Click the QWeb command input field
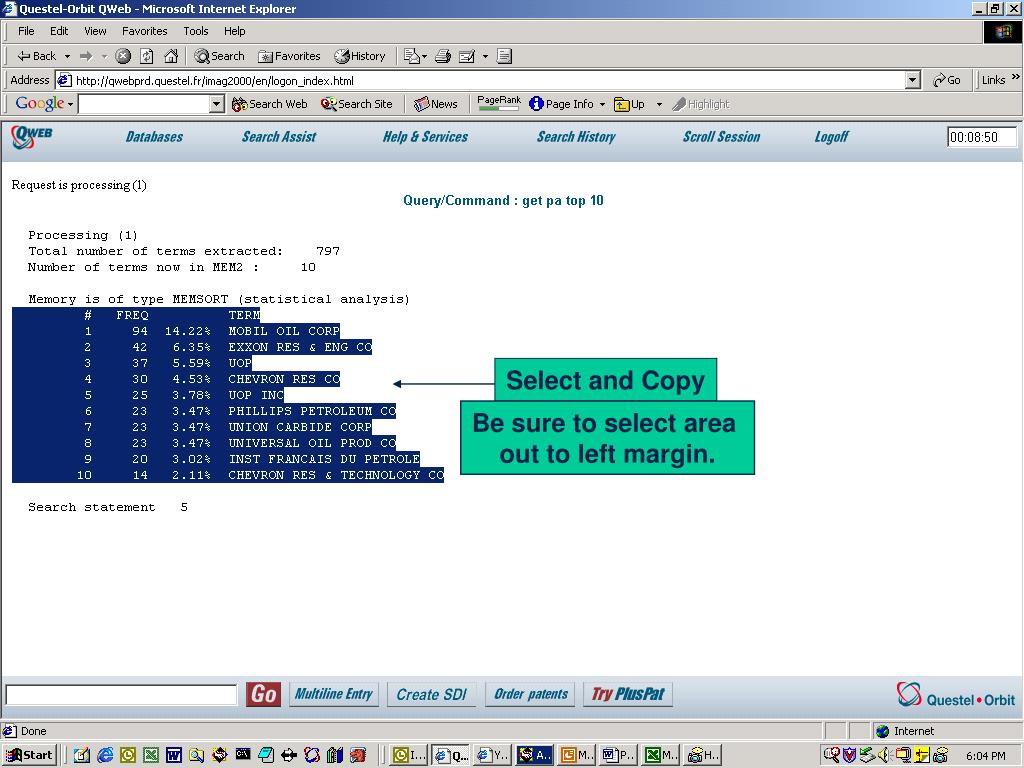 [121, 694]
